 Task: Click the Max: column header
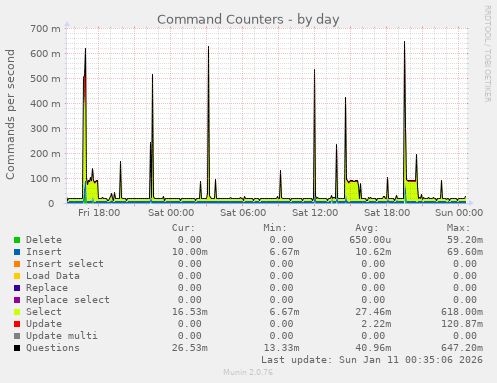coord(459,228)
